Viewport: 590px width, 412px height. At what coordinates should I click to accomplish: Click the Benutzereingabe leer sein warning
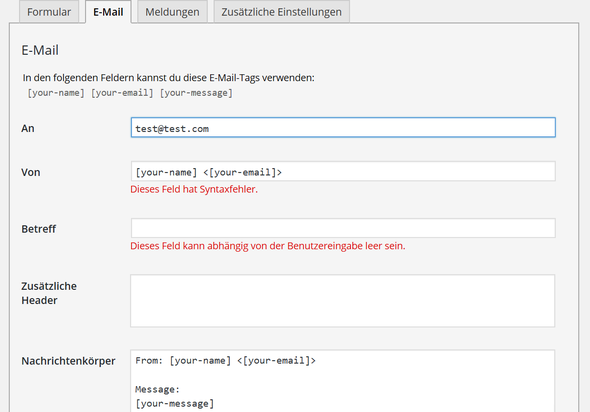click(x=268, y=246)
